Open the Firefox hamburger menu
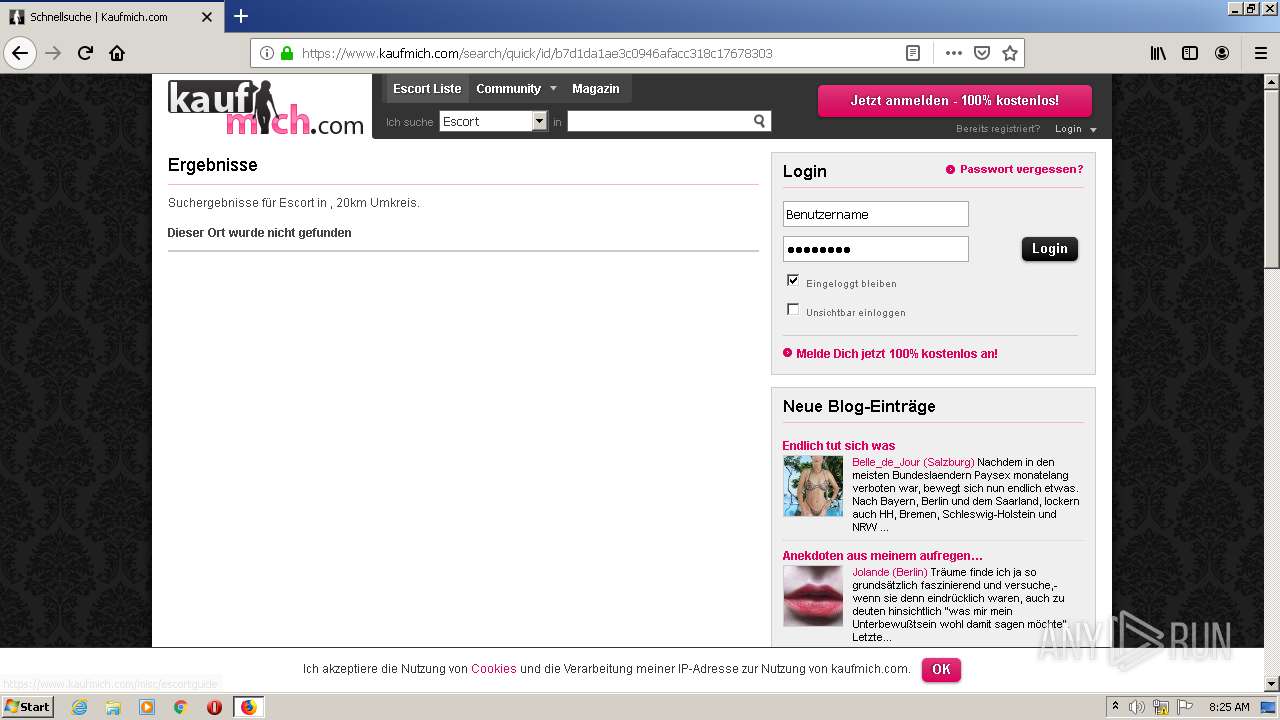Image resolution: width=1280 pixels, height=720 pixels. pos(1260,53)
